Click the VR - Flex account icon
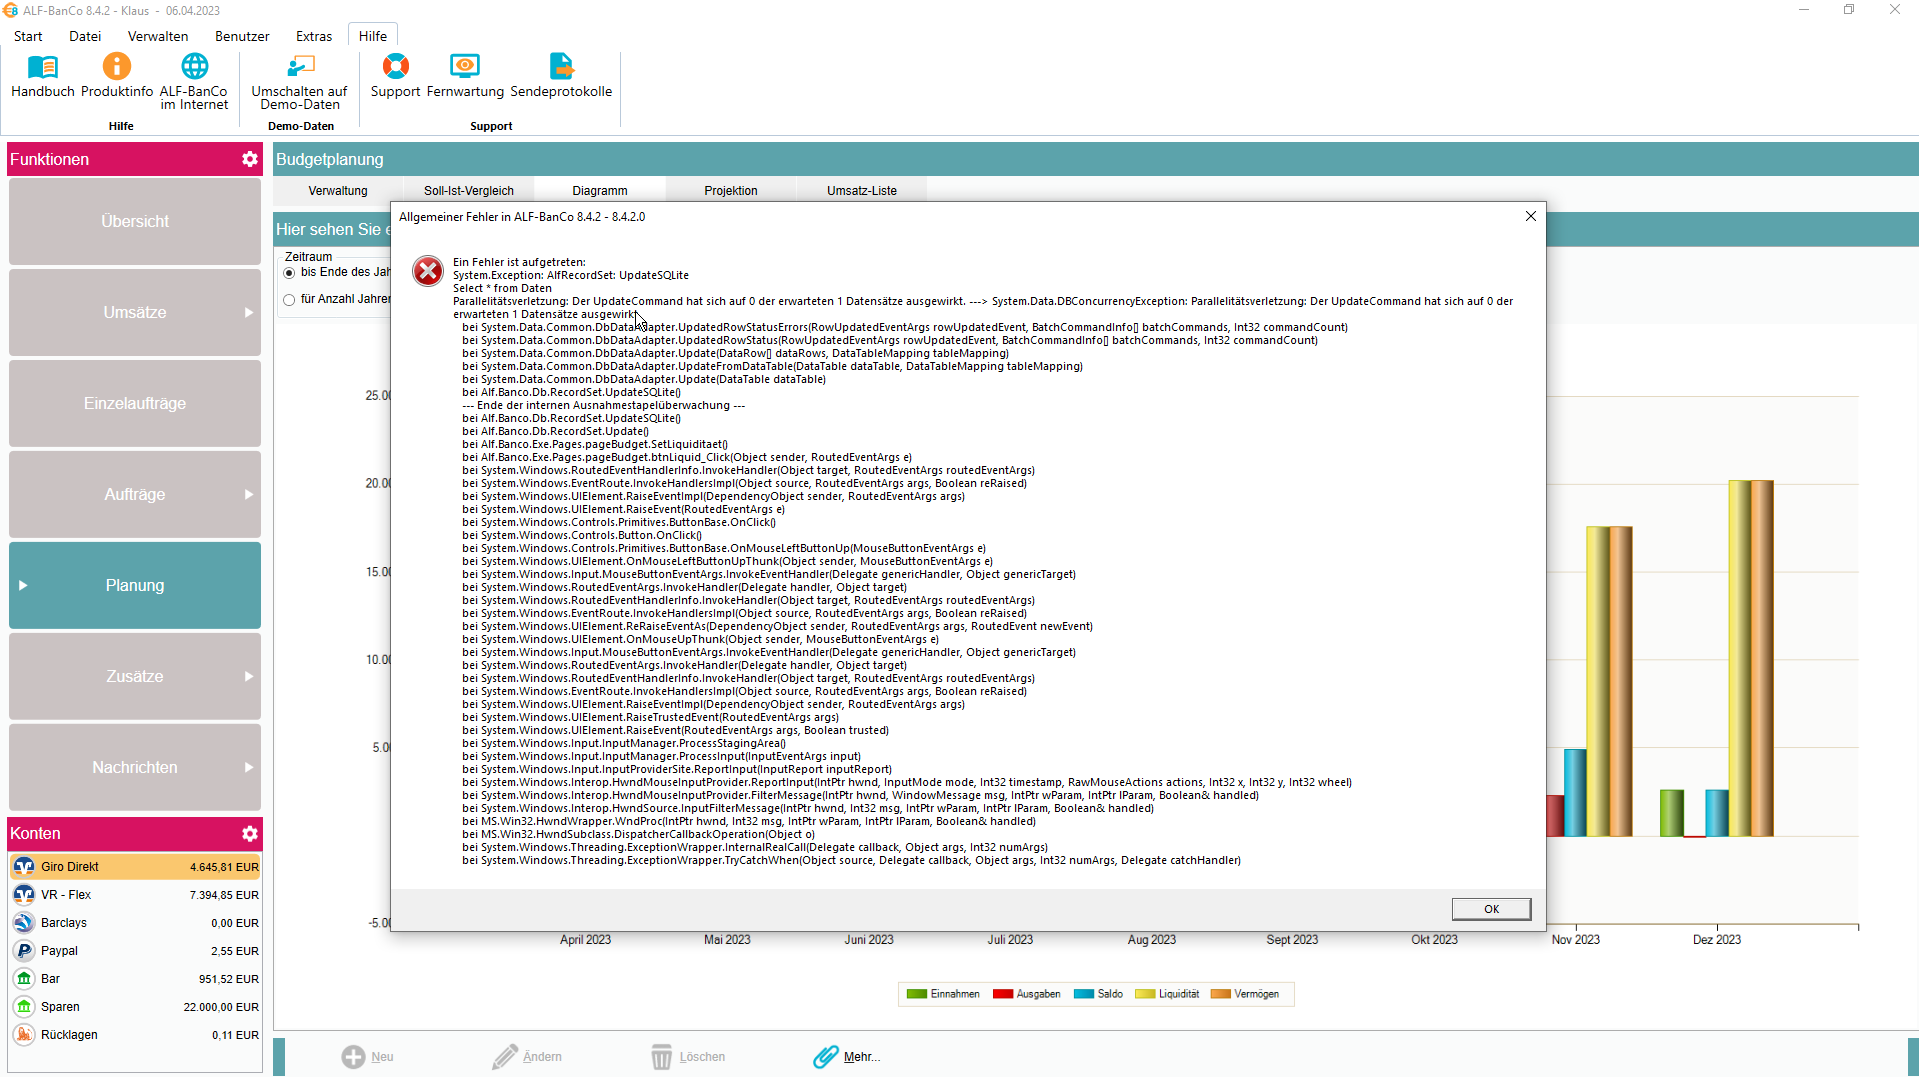Viewport: 1919px width, 1077px height. (24, 895)
